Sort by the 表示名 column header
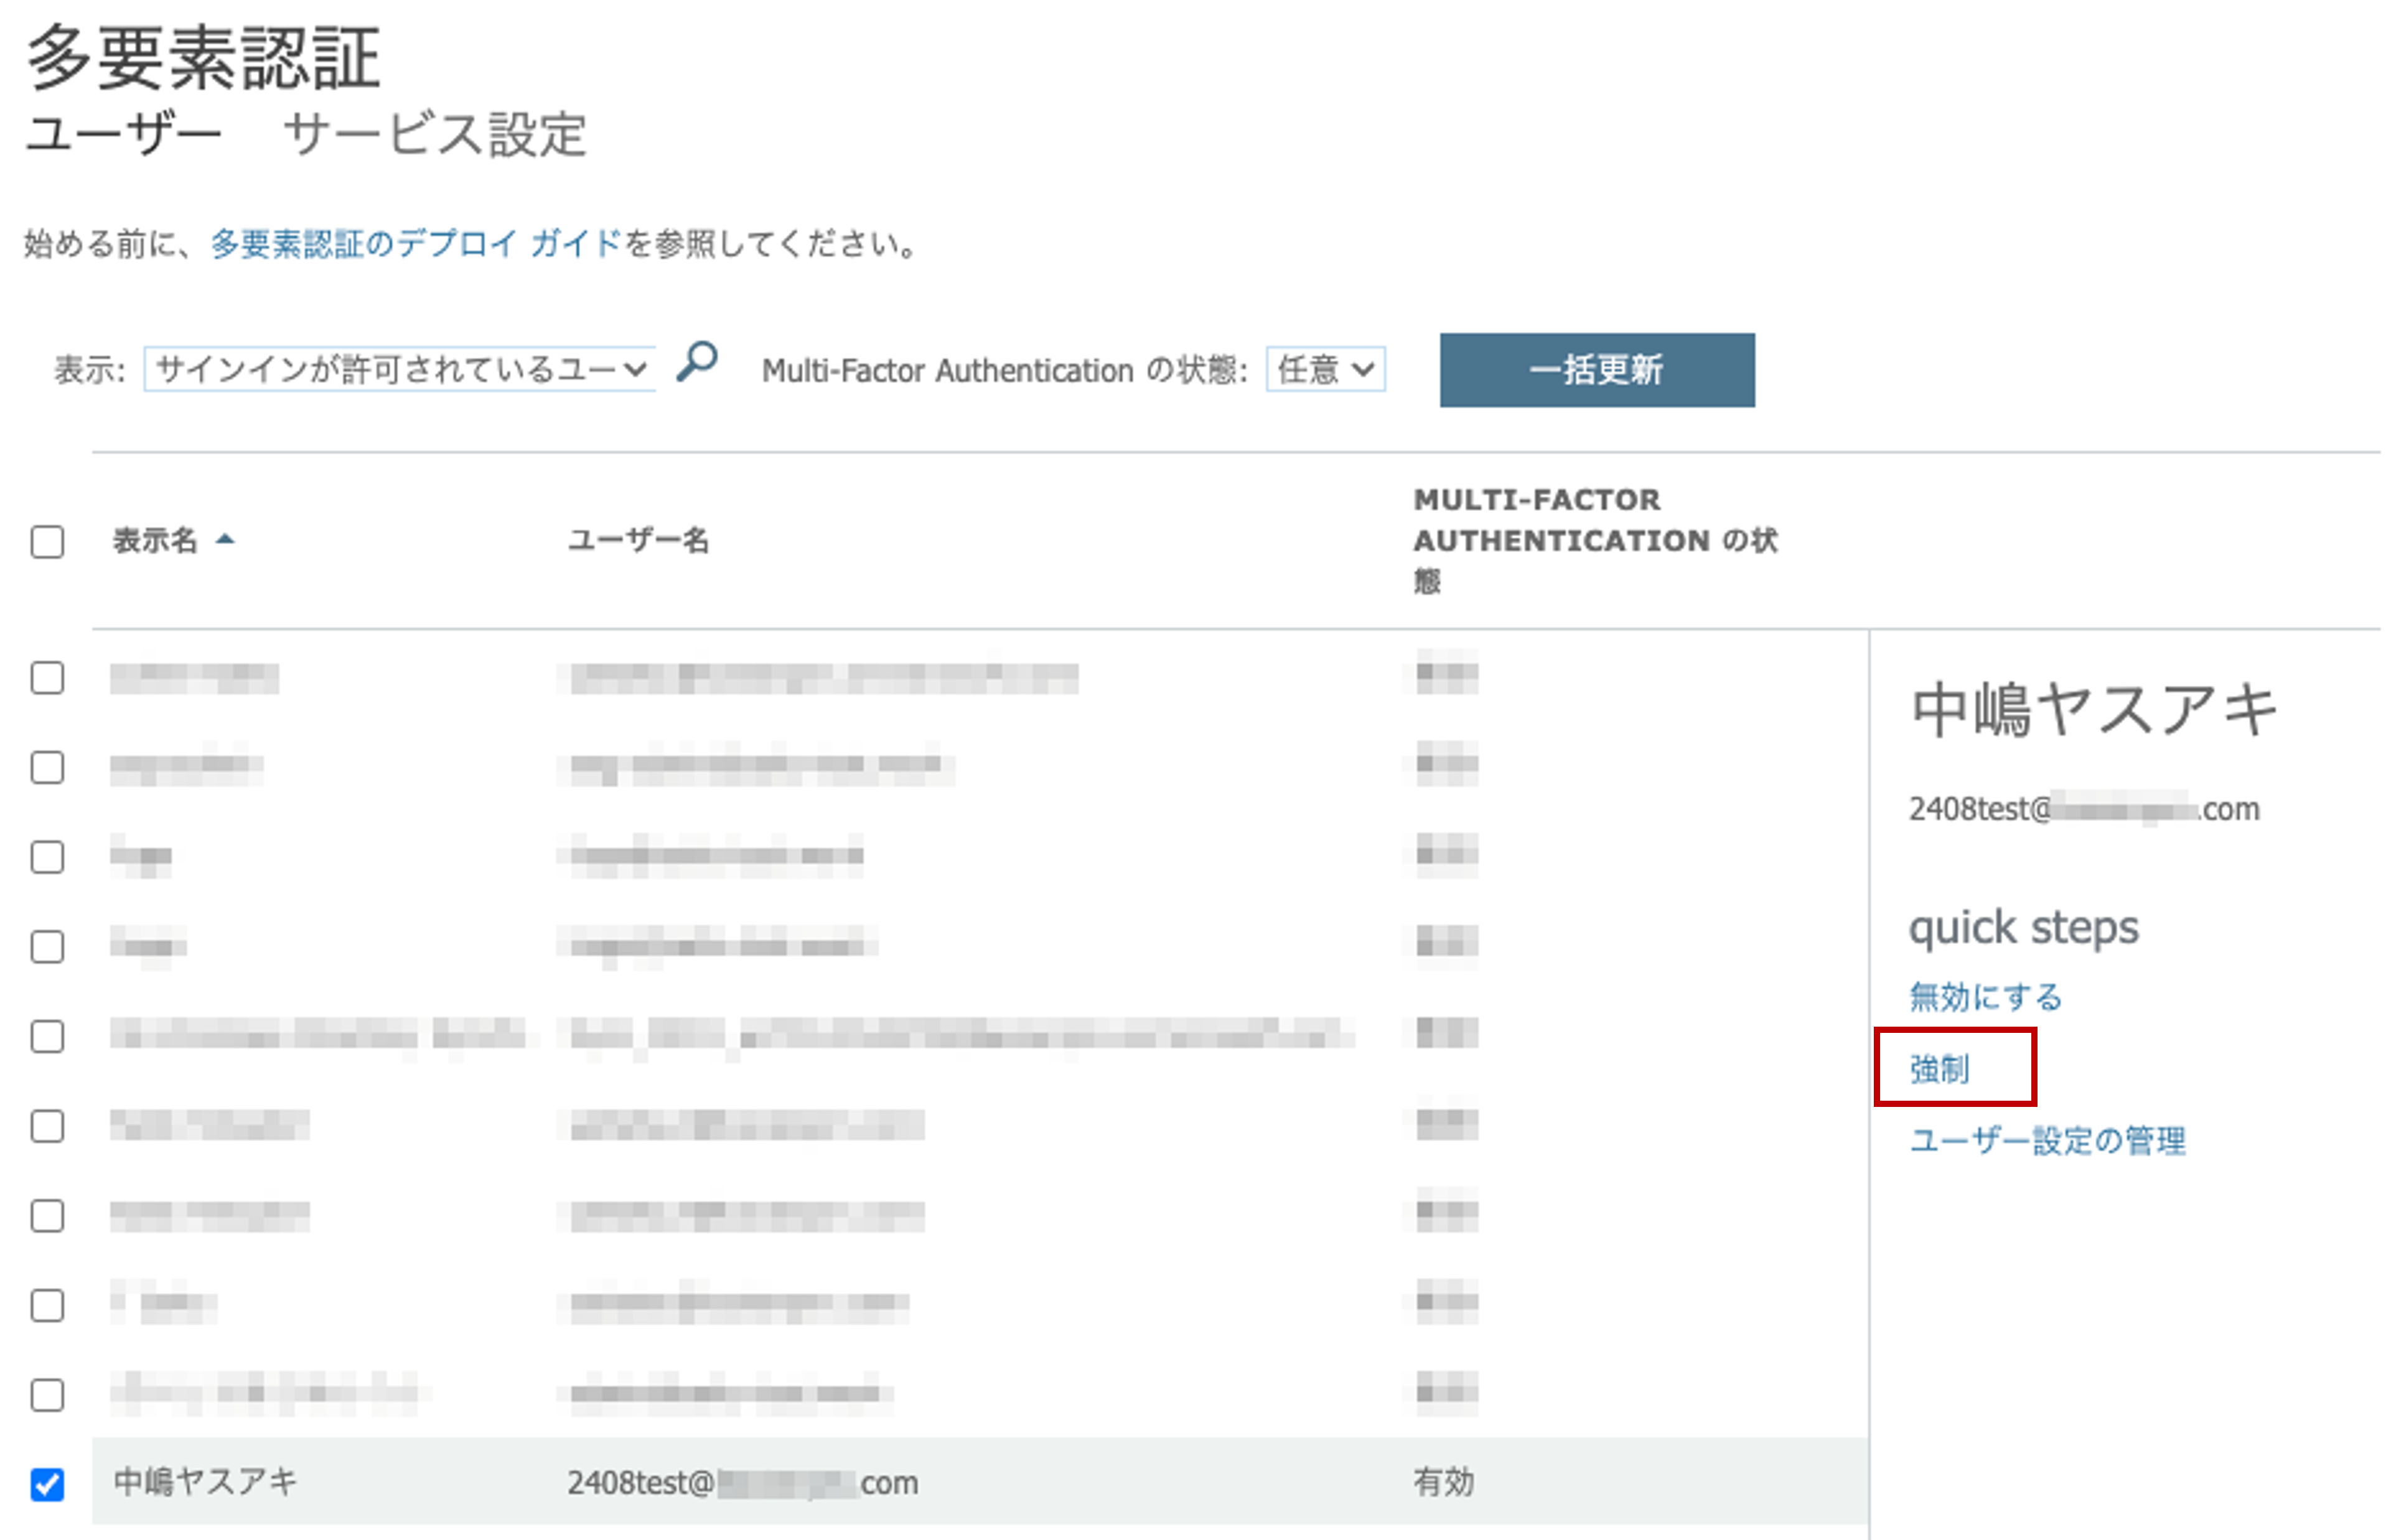Screen dimensions: 2391x1540 pyautogui.click(x=155, y=541)
